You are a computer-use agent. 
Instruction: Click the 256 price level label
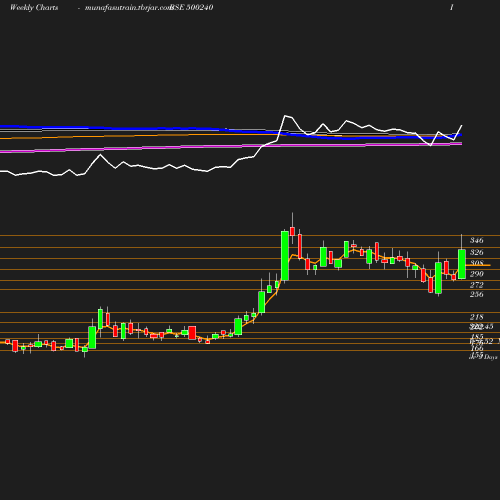tap(477, 294)
